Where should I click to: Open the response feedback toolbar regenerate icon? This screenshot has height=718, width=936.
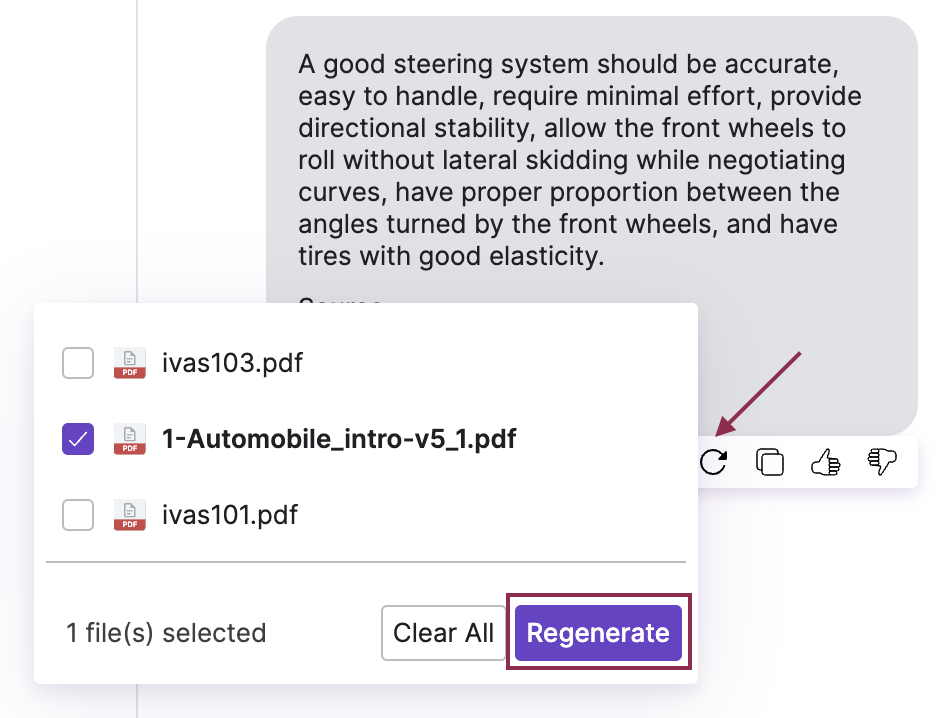714,462
